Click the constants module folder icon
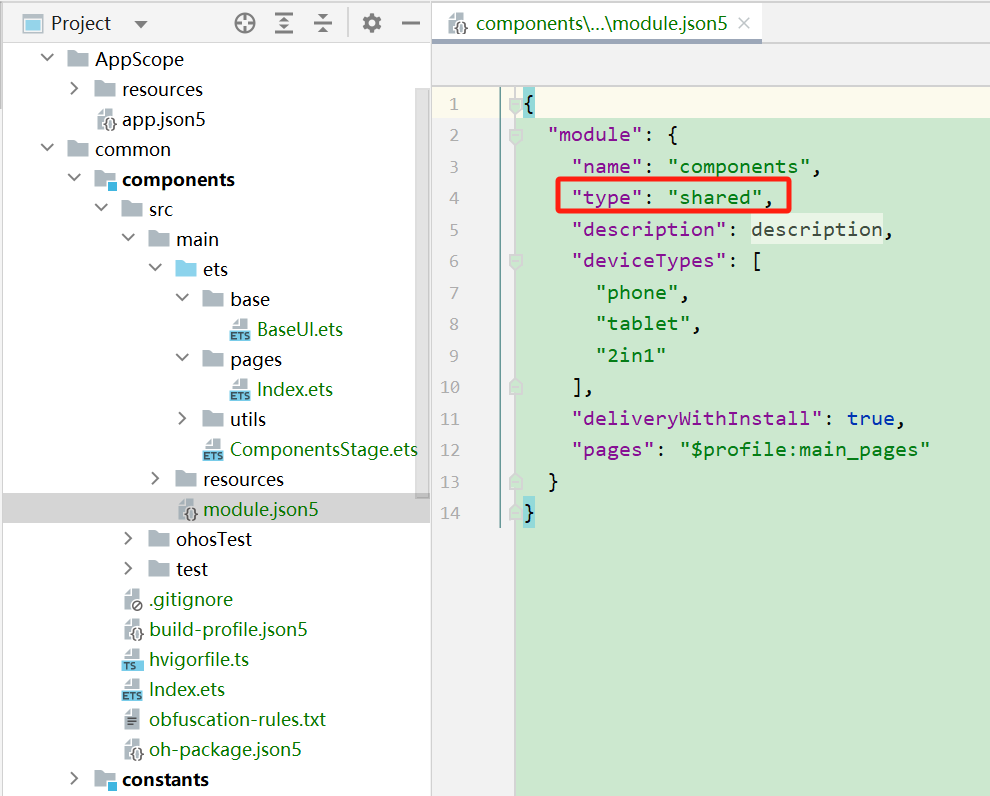The width and height of the screenshot is (990, 796). coord(105,780)
